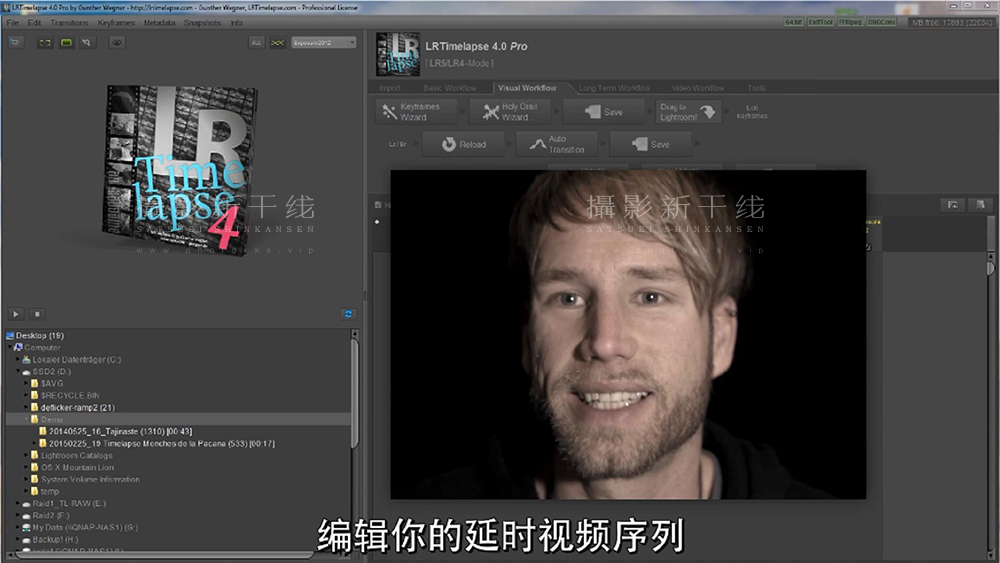Click the MB free memory indicator

pyautogui.click(x=951, y=22)
